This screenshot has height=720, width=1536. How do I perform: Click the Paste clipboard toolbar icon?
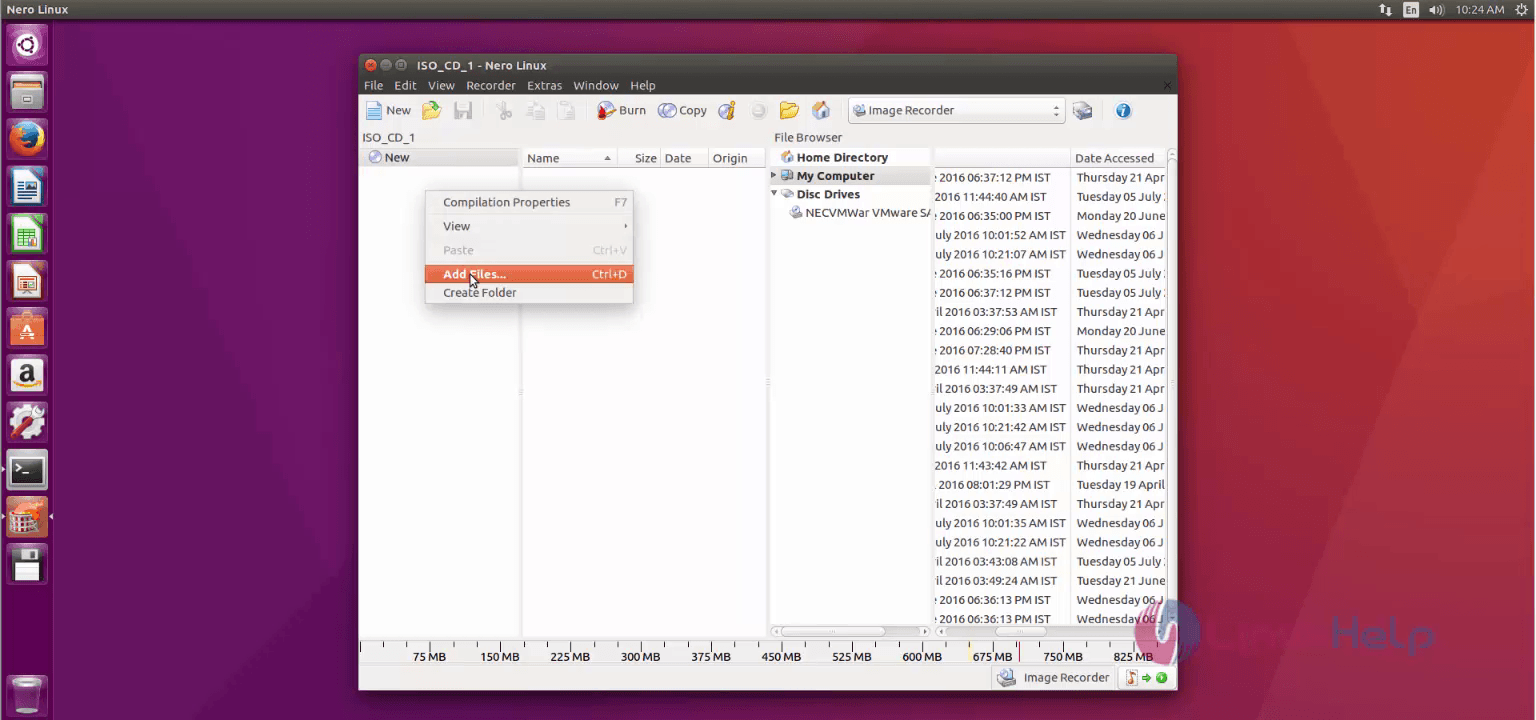point(566,111)
